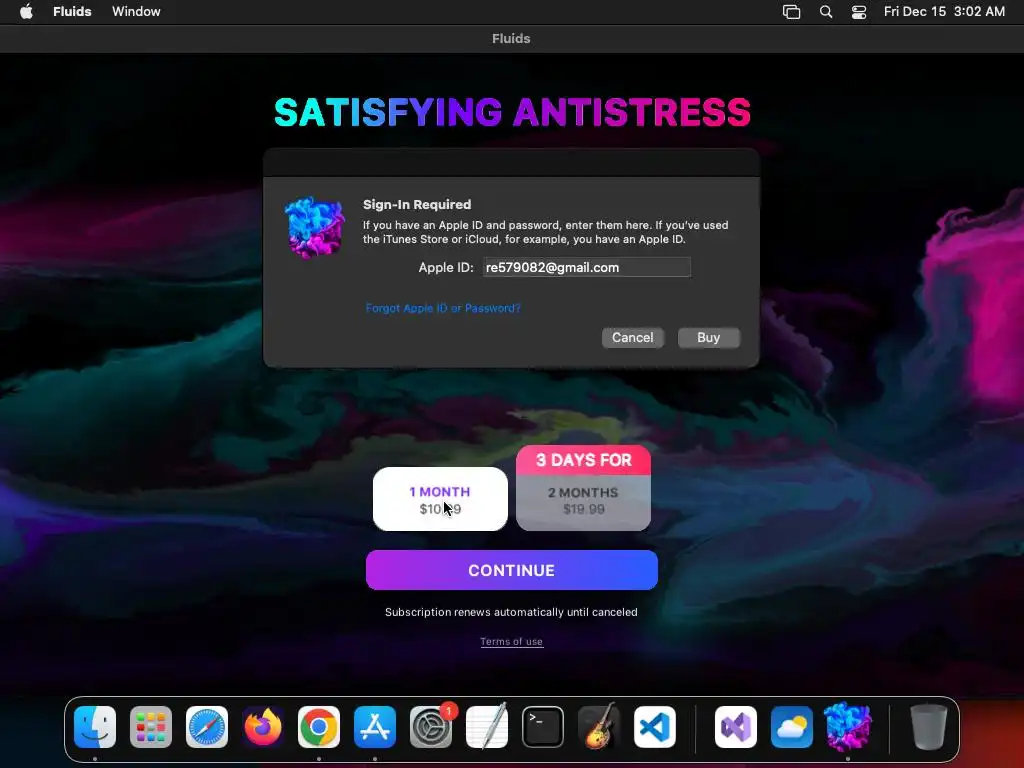Open Spotlight search in menu bar
1024x768 pixels.
(x=826, y=12)
